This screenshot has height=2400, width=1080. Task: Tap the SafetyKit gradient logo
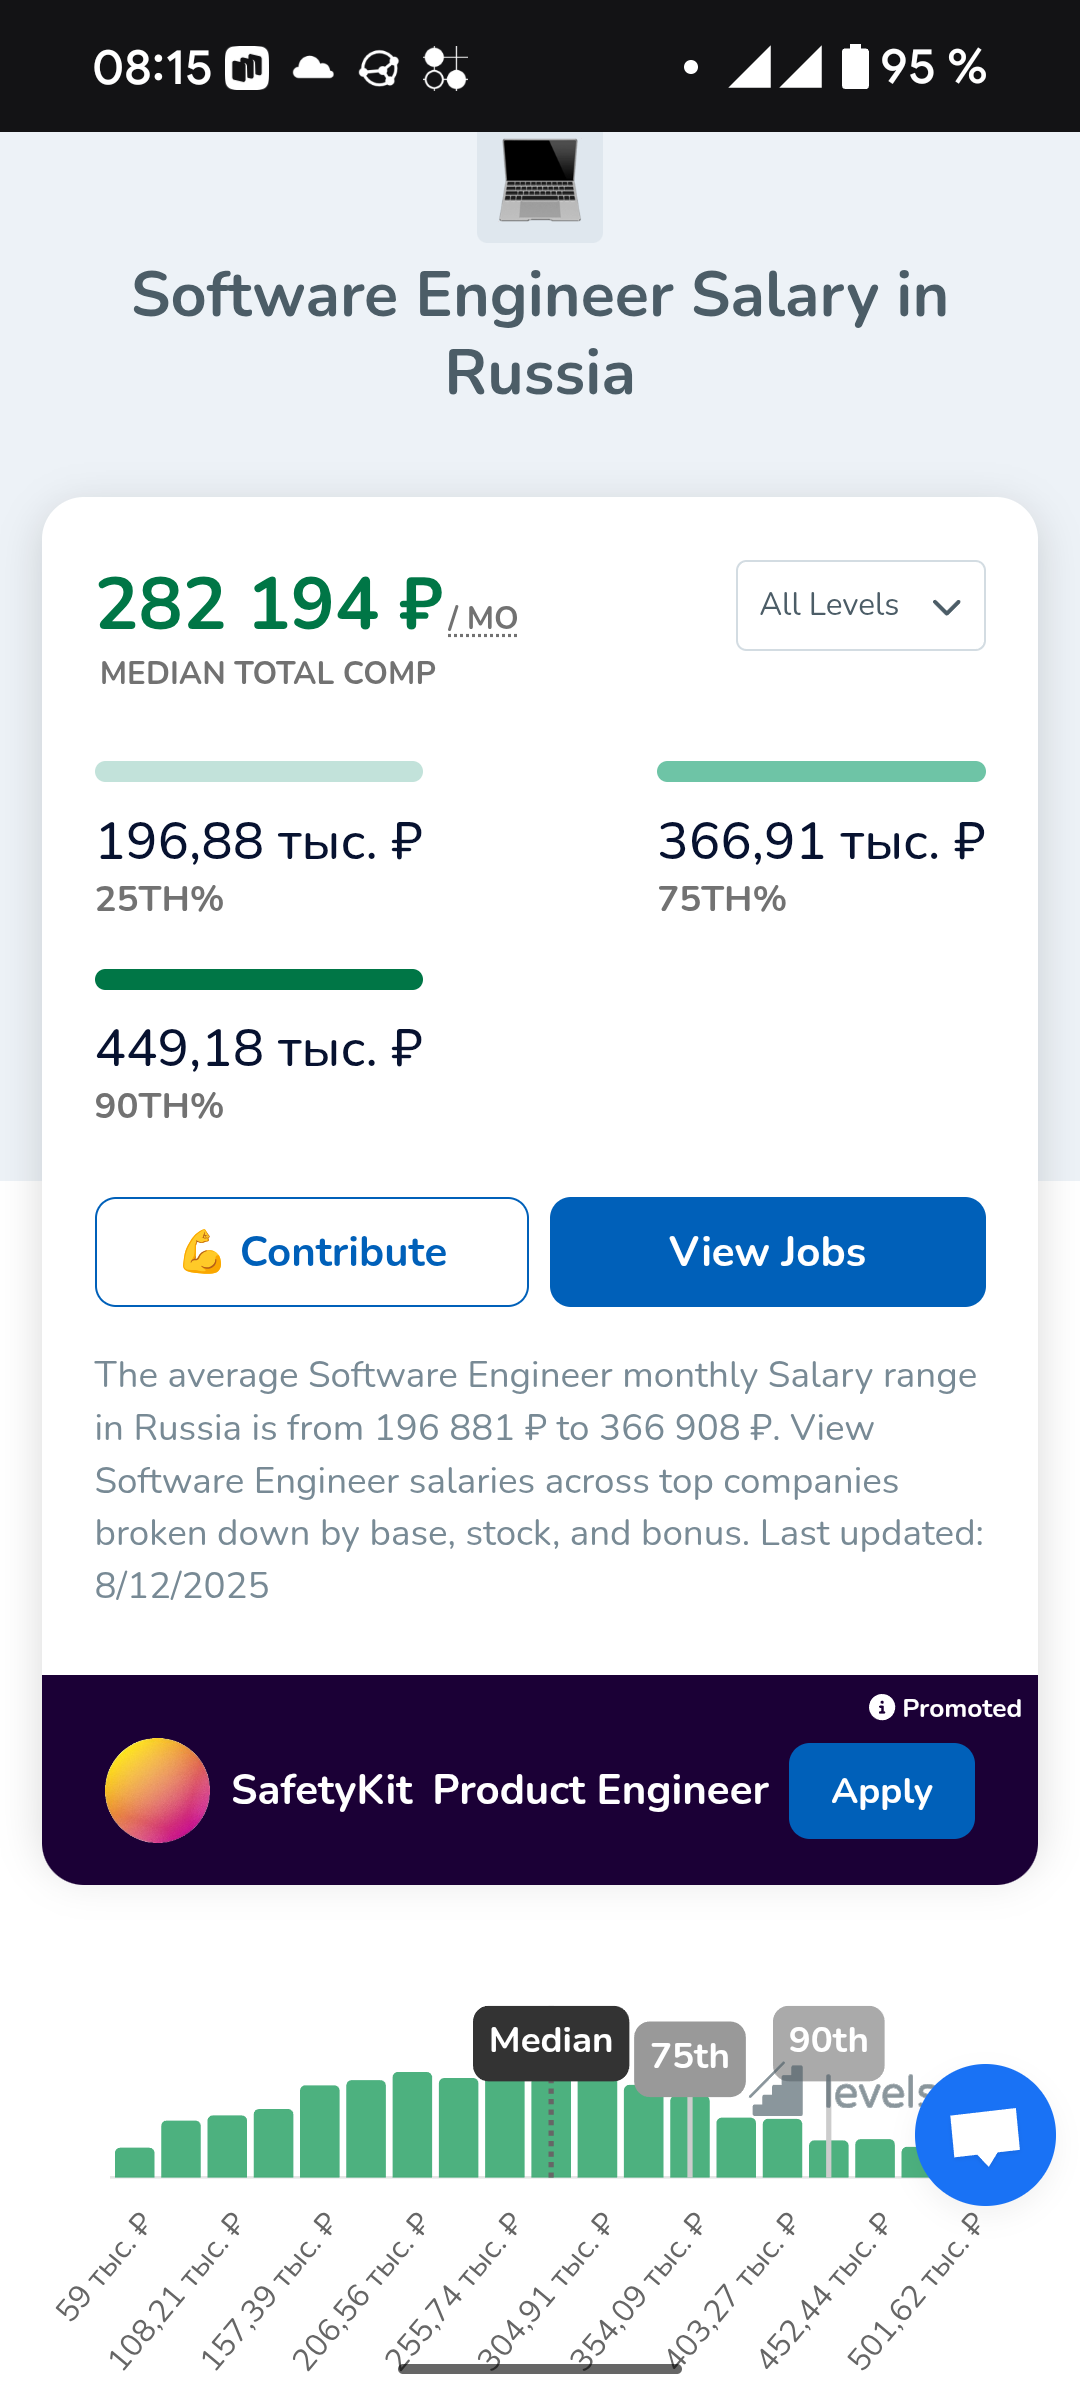157,1790
